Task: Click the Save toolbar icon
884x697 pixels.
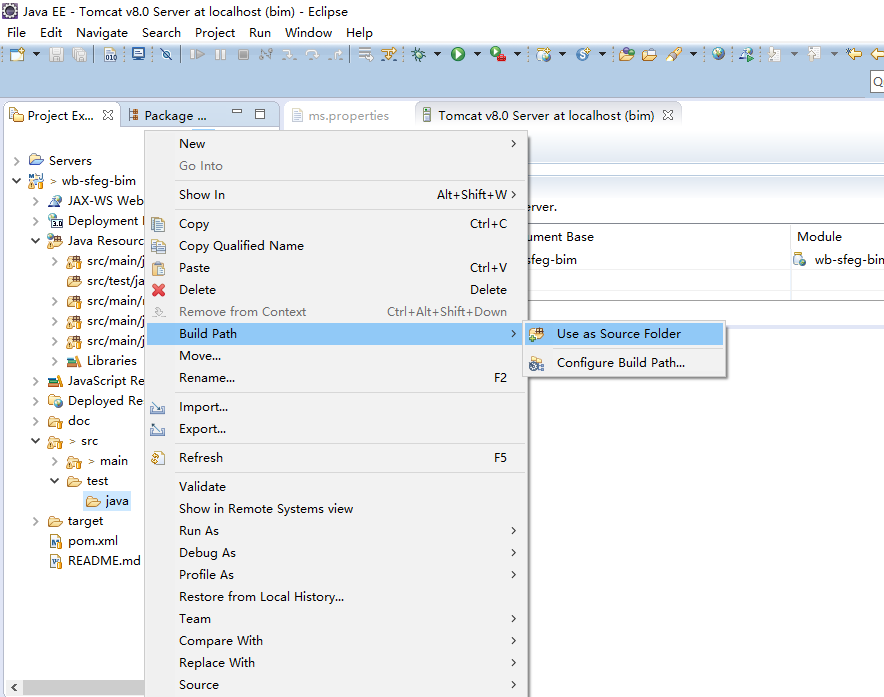Action: pyautogui.click(x=56, y=54)
